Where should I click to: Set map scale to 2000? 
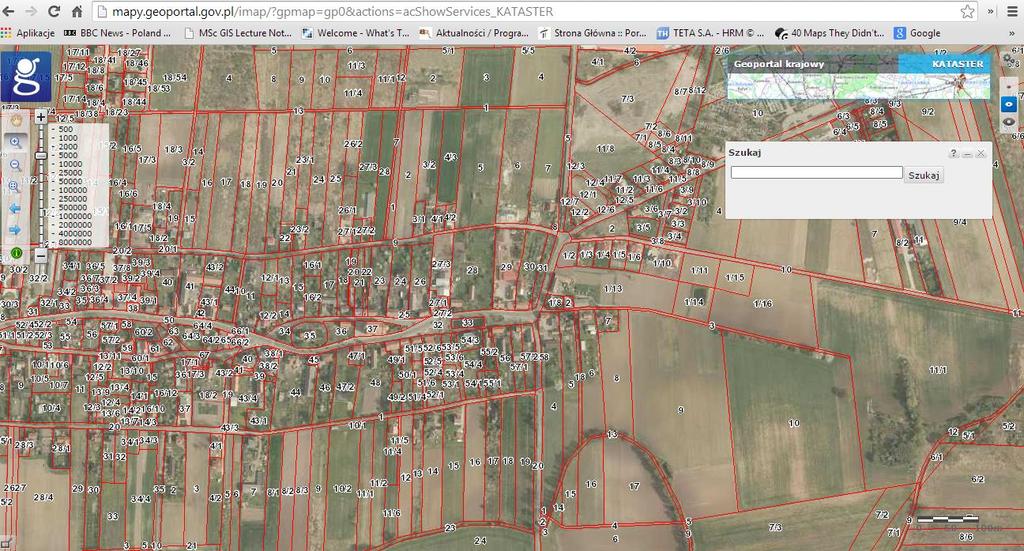coord(68,147)
